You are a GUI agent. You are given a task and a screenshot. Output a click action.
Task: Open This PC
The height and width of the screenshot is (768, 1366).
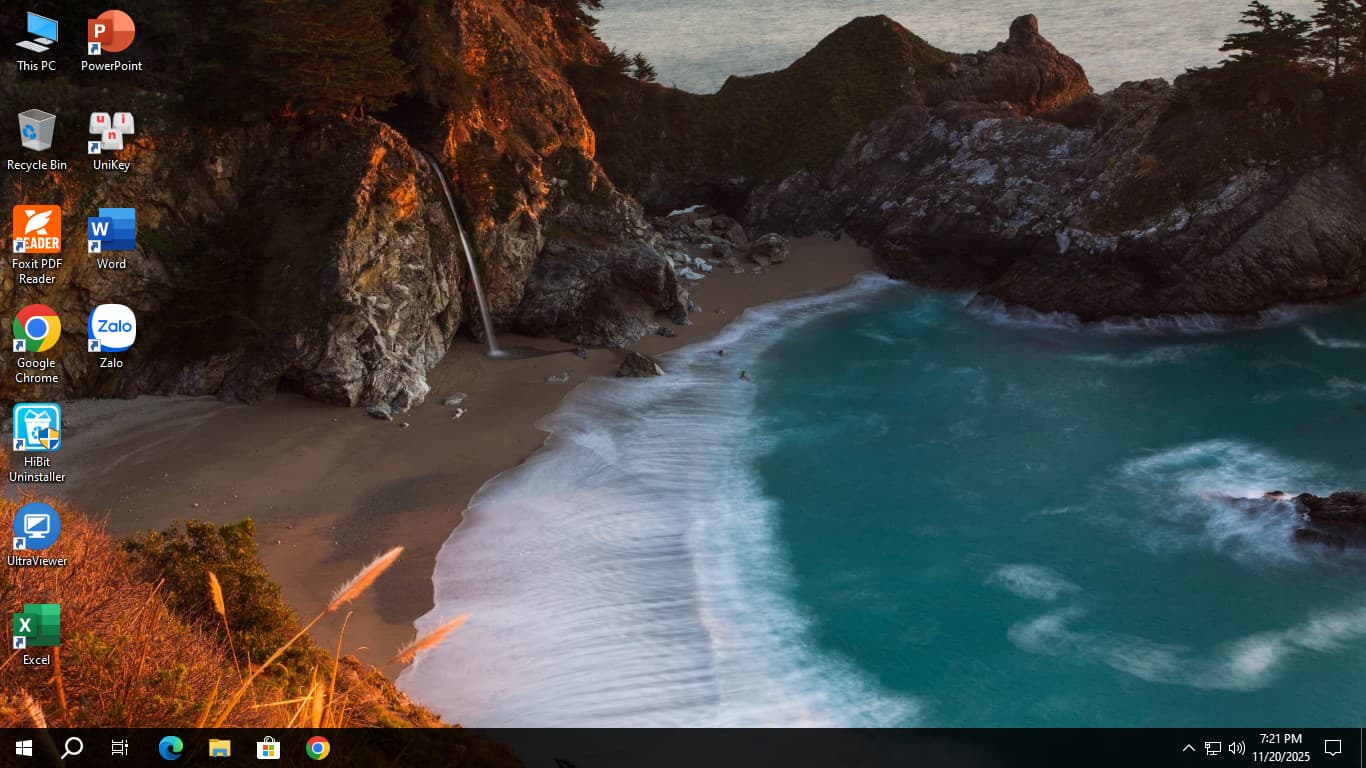36,30
